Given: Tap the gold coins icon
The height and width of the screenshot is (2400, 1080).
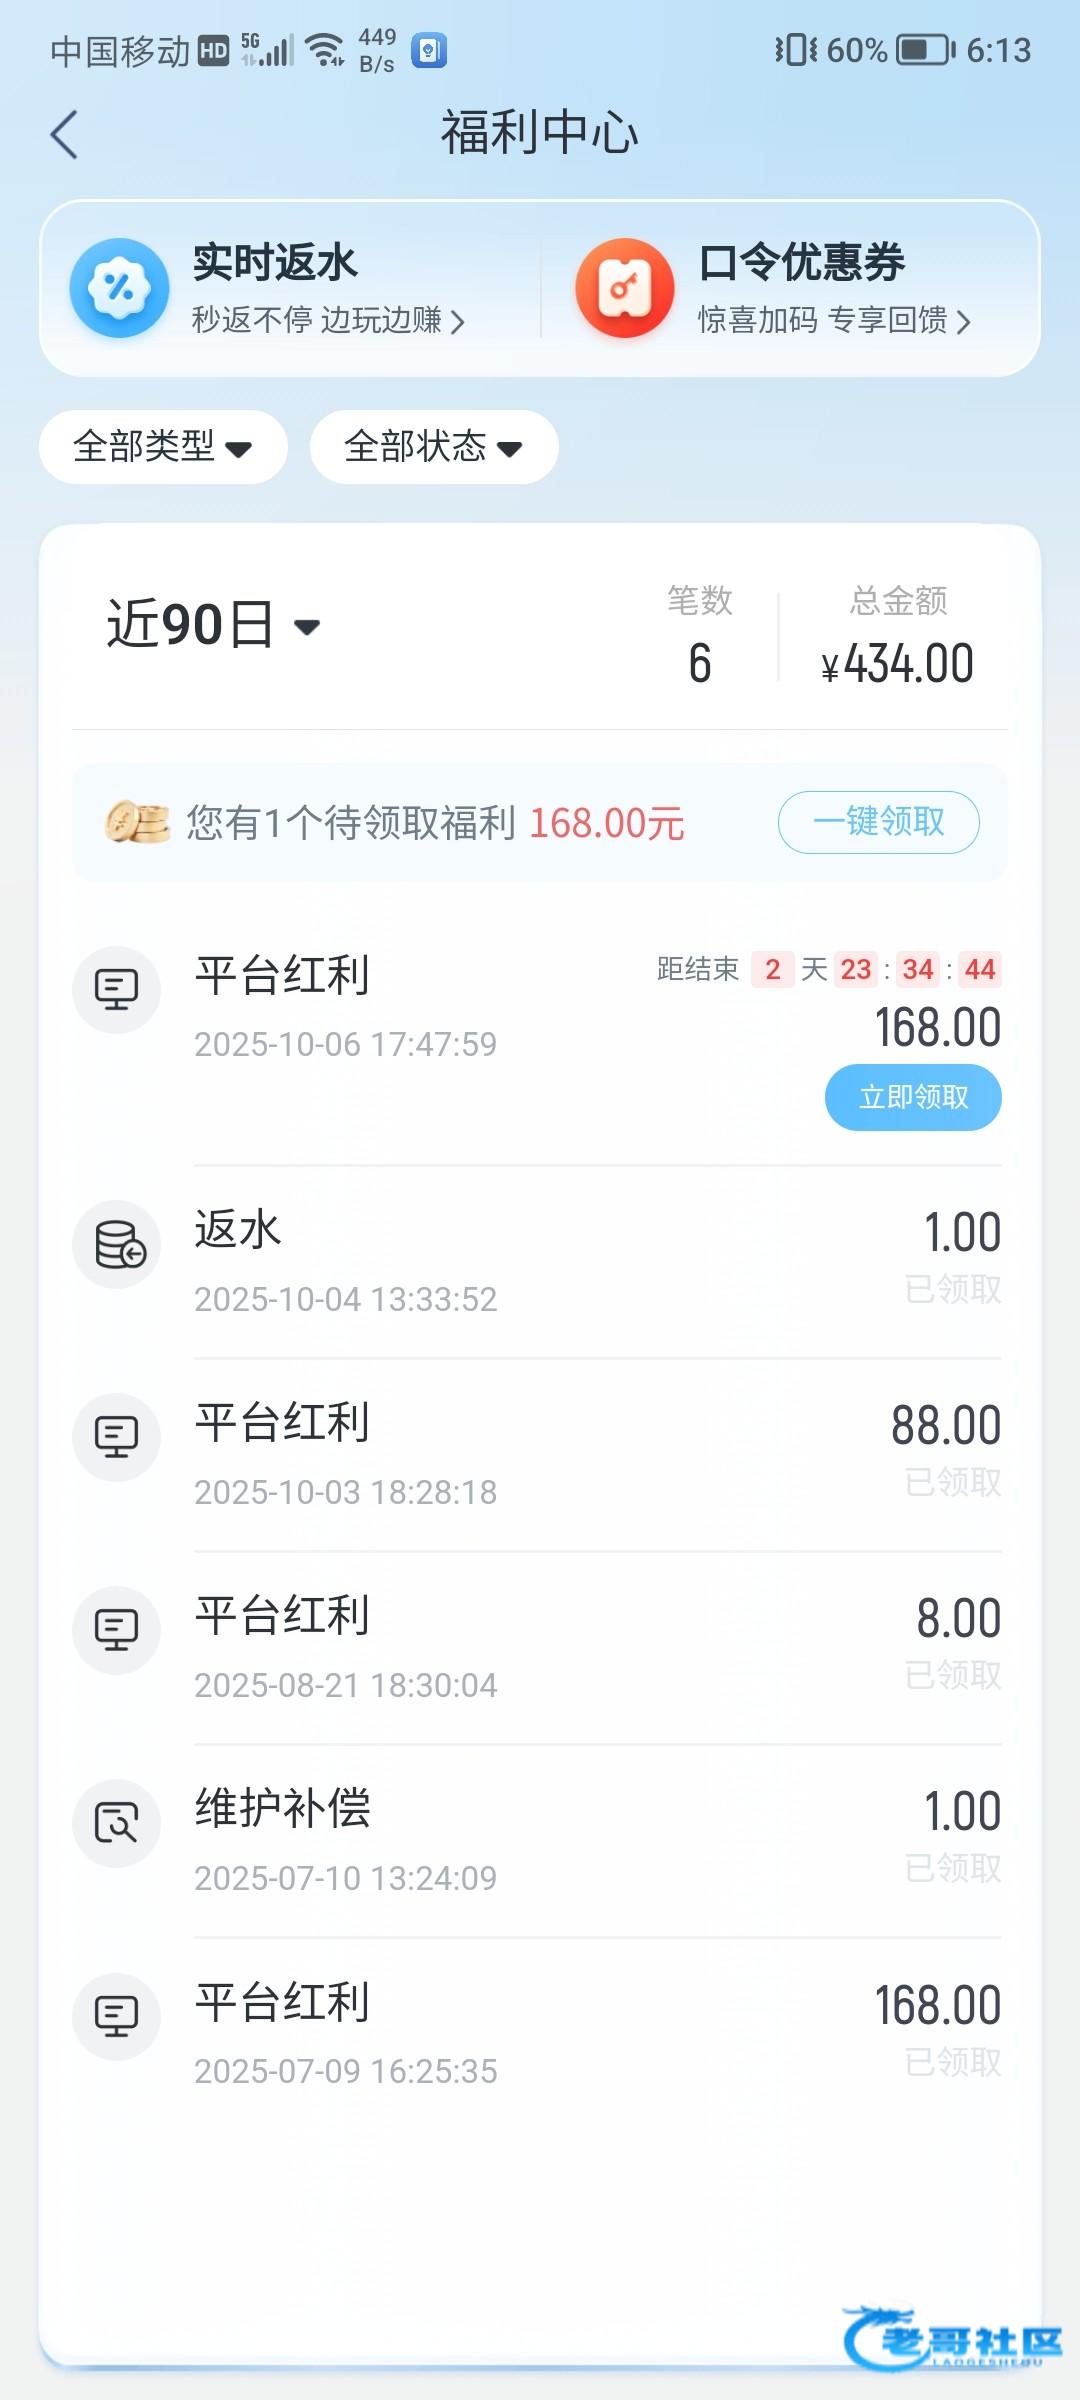Looking at the screenshot, I should (137, 822).
